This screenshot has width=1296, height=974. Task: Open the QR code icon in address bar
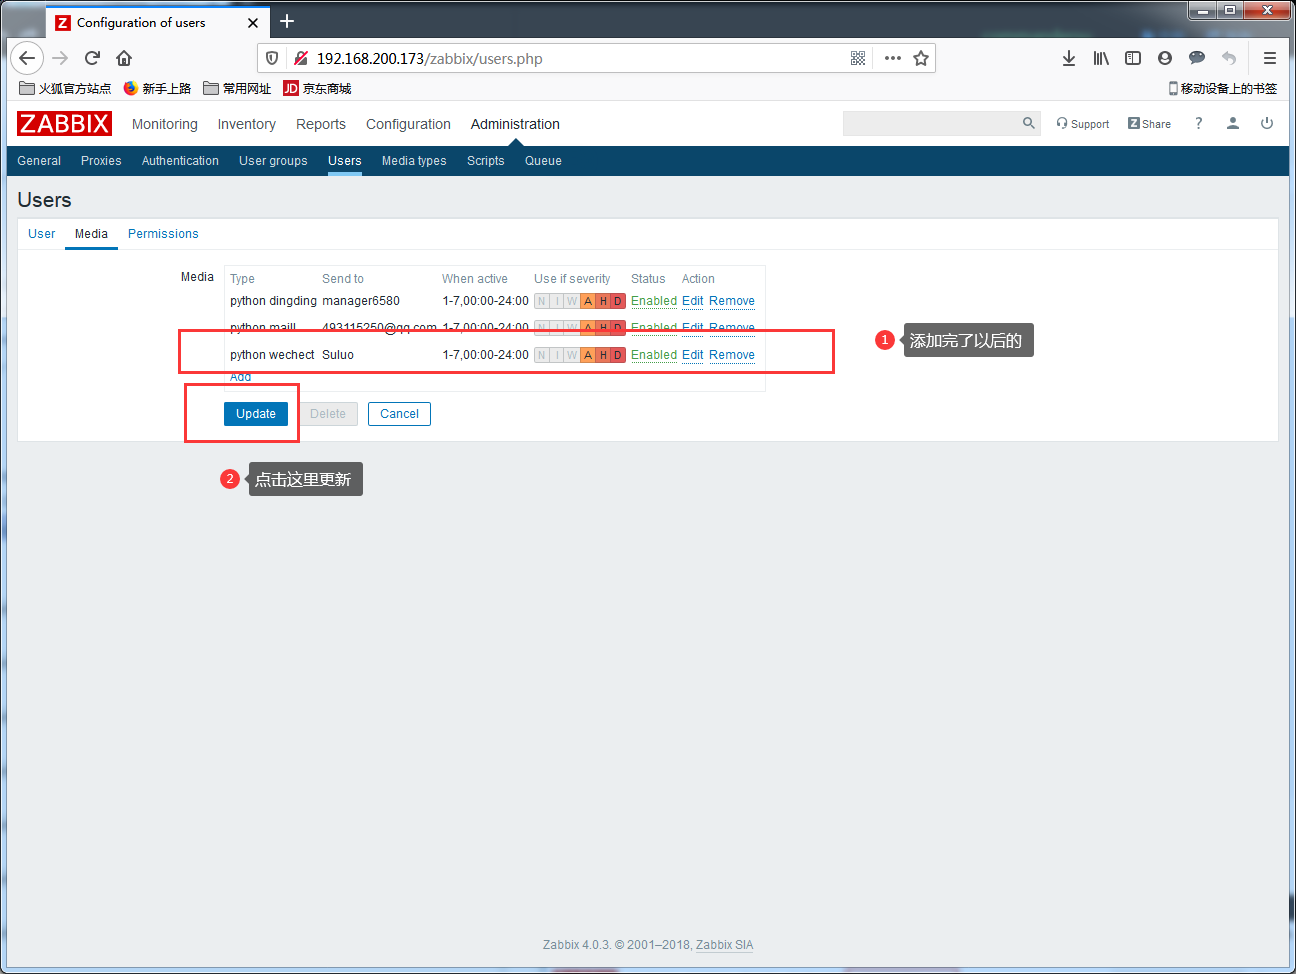pos(858,58)
